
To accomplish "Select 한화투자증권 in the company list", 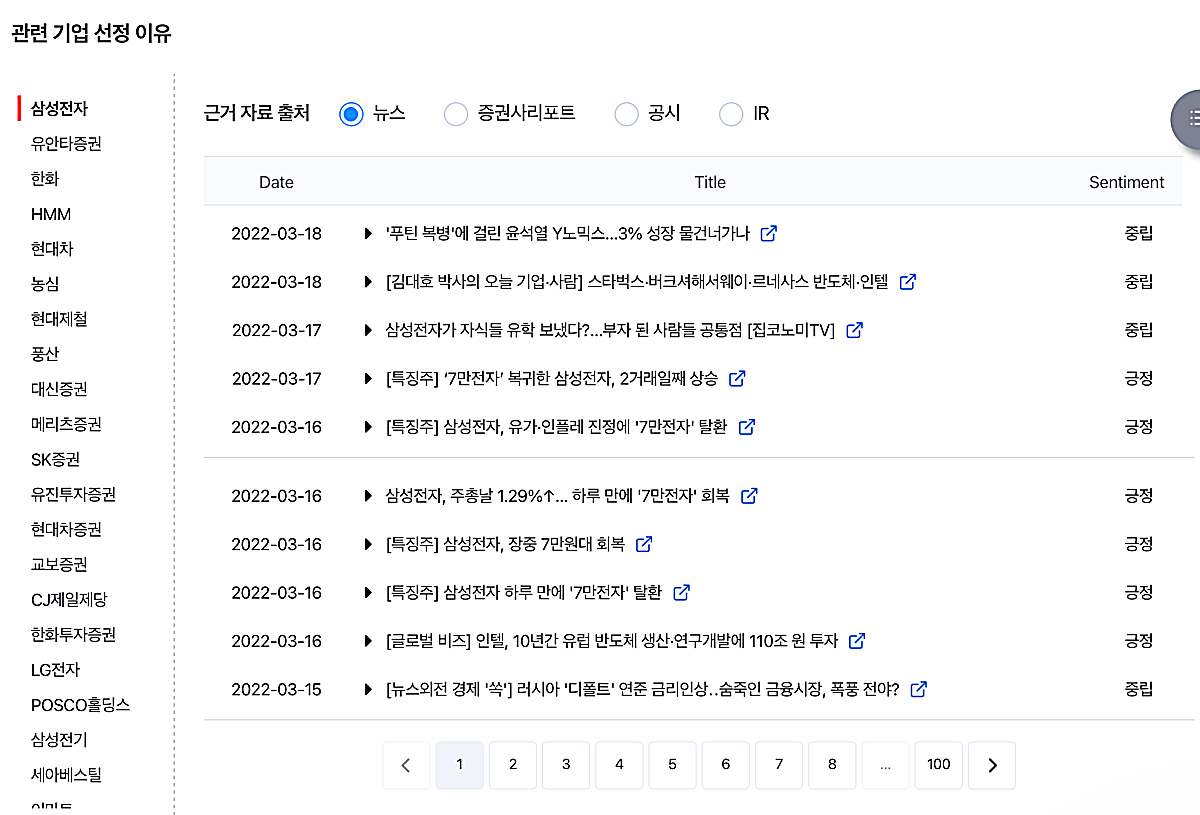I will (x=73, y=635).
